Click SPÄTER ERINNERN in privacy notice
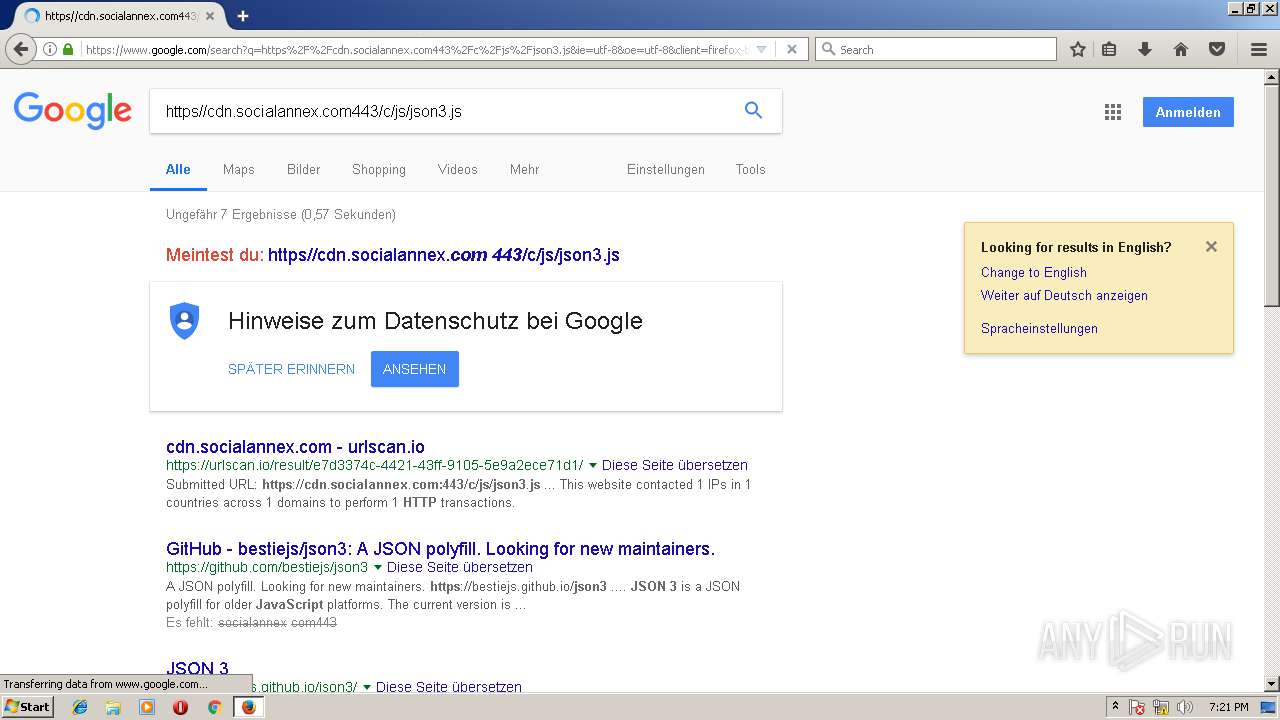This screenshot has height=720, width=1280. pos(291,369)
